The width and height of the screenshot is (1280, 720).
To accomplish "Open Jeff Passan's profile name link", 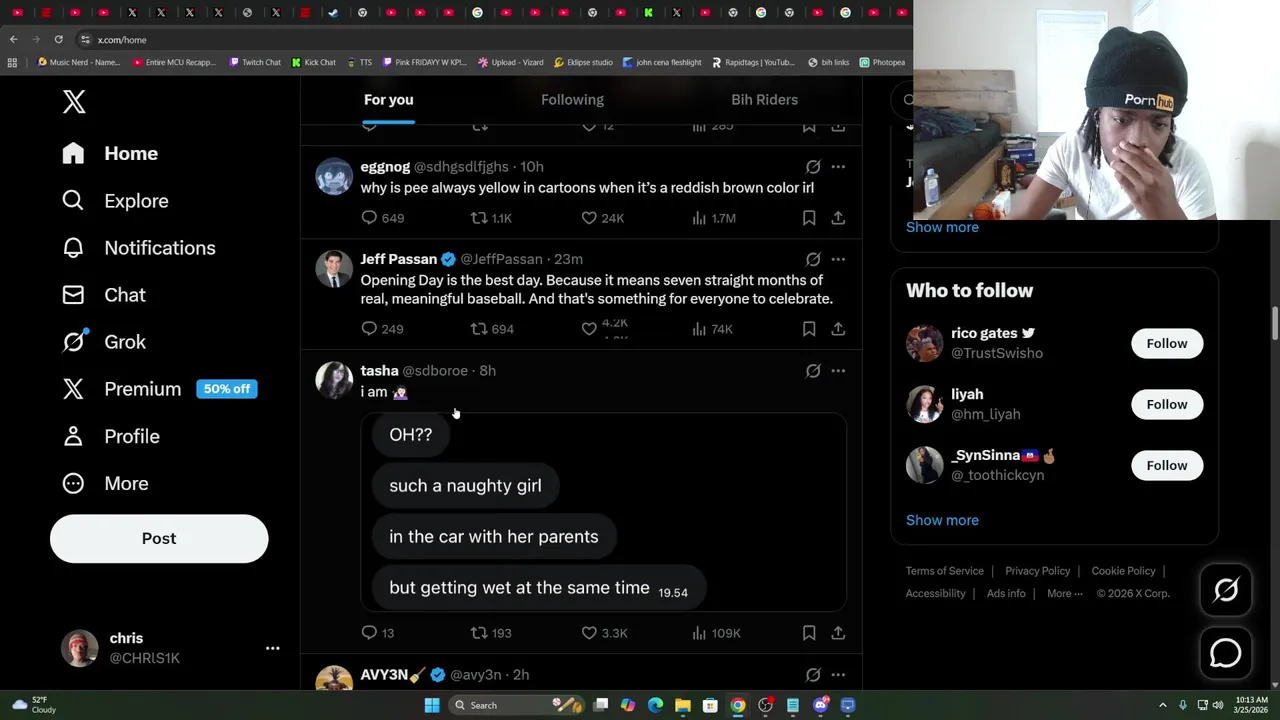I will pyautogui.click(x=398, y=259).
